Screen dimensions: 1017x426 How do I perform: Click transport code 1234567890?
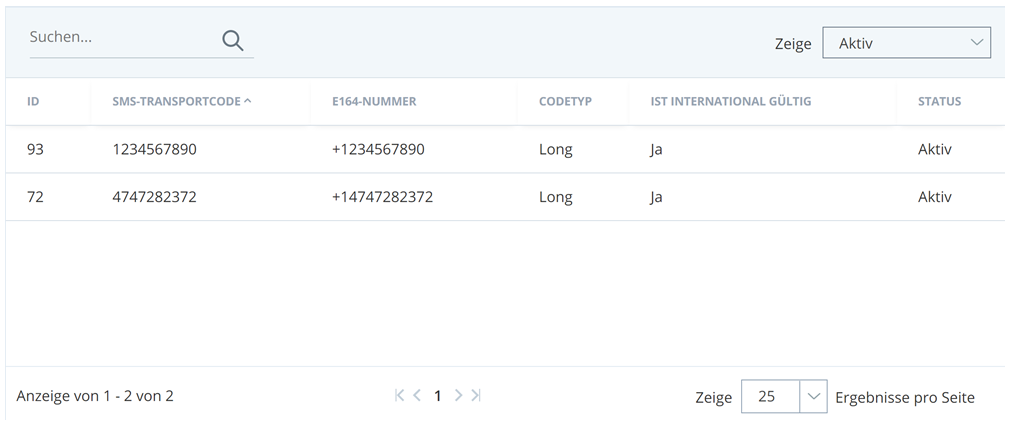point(154,149)
